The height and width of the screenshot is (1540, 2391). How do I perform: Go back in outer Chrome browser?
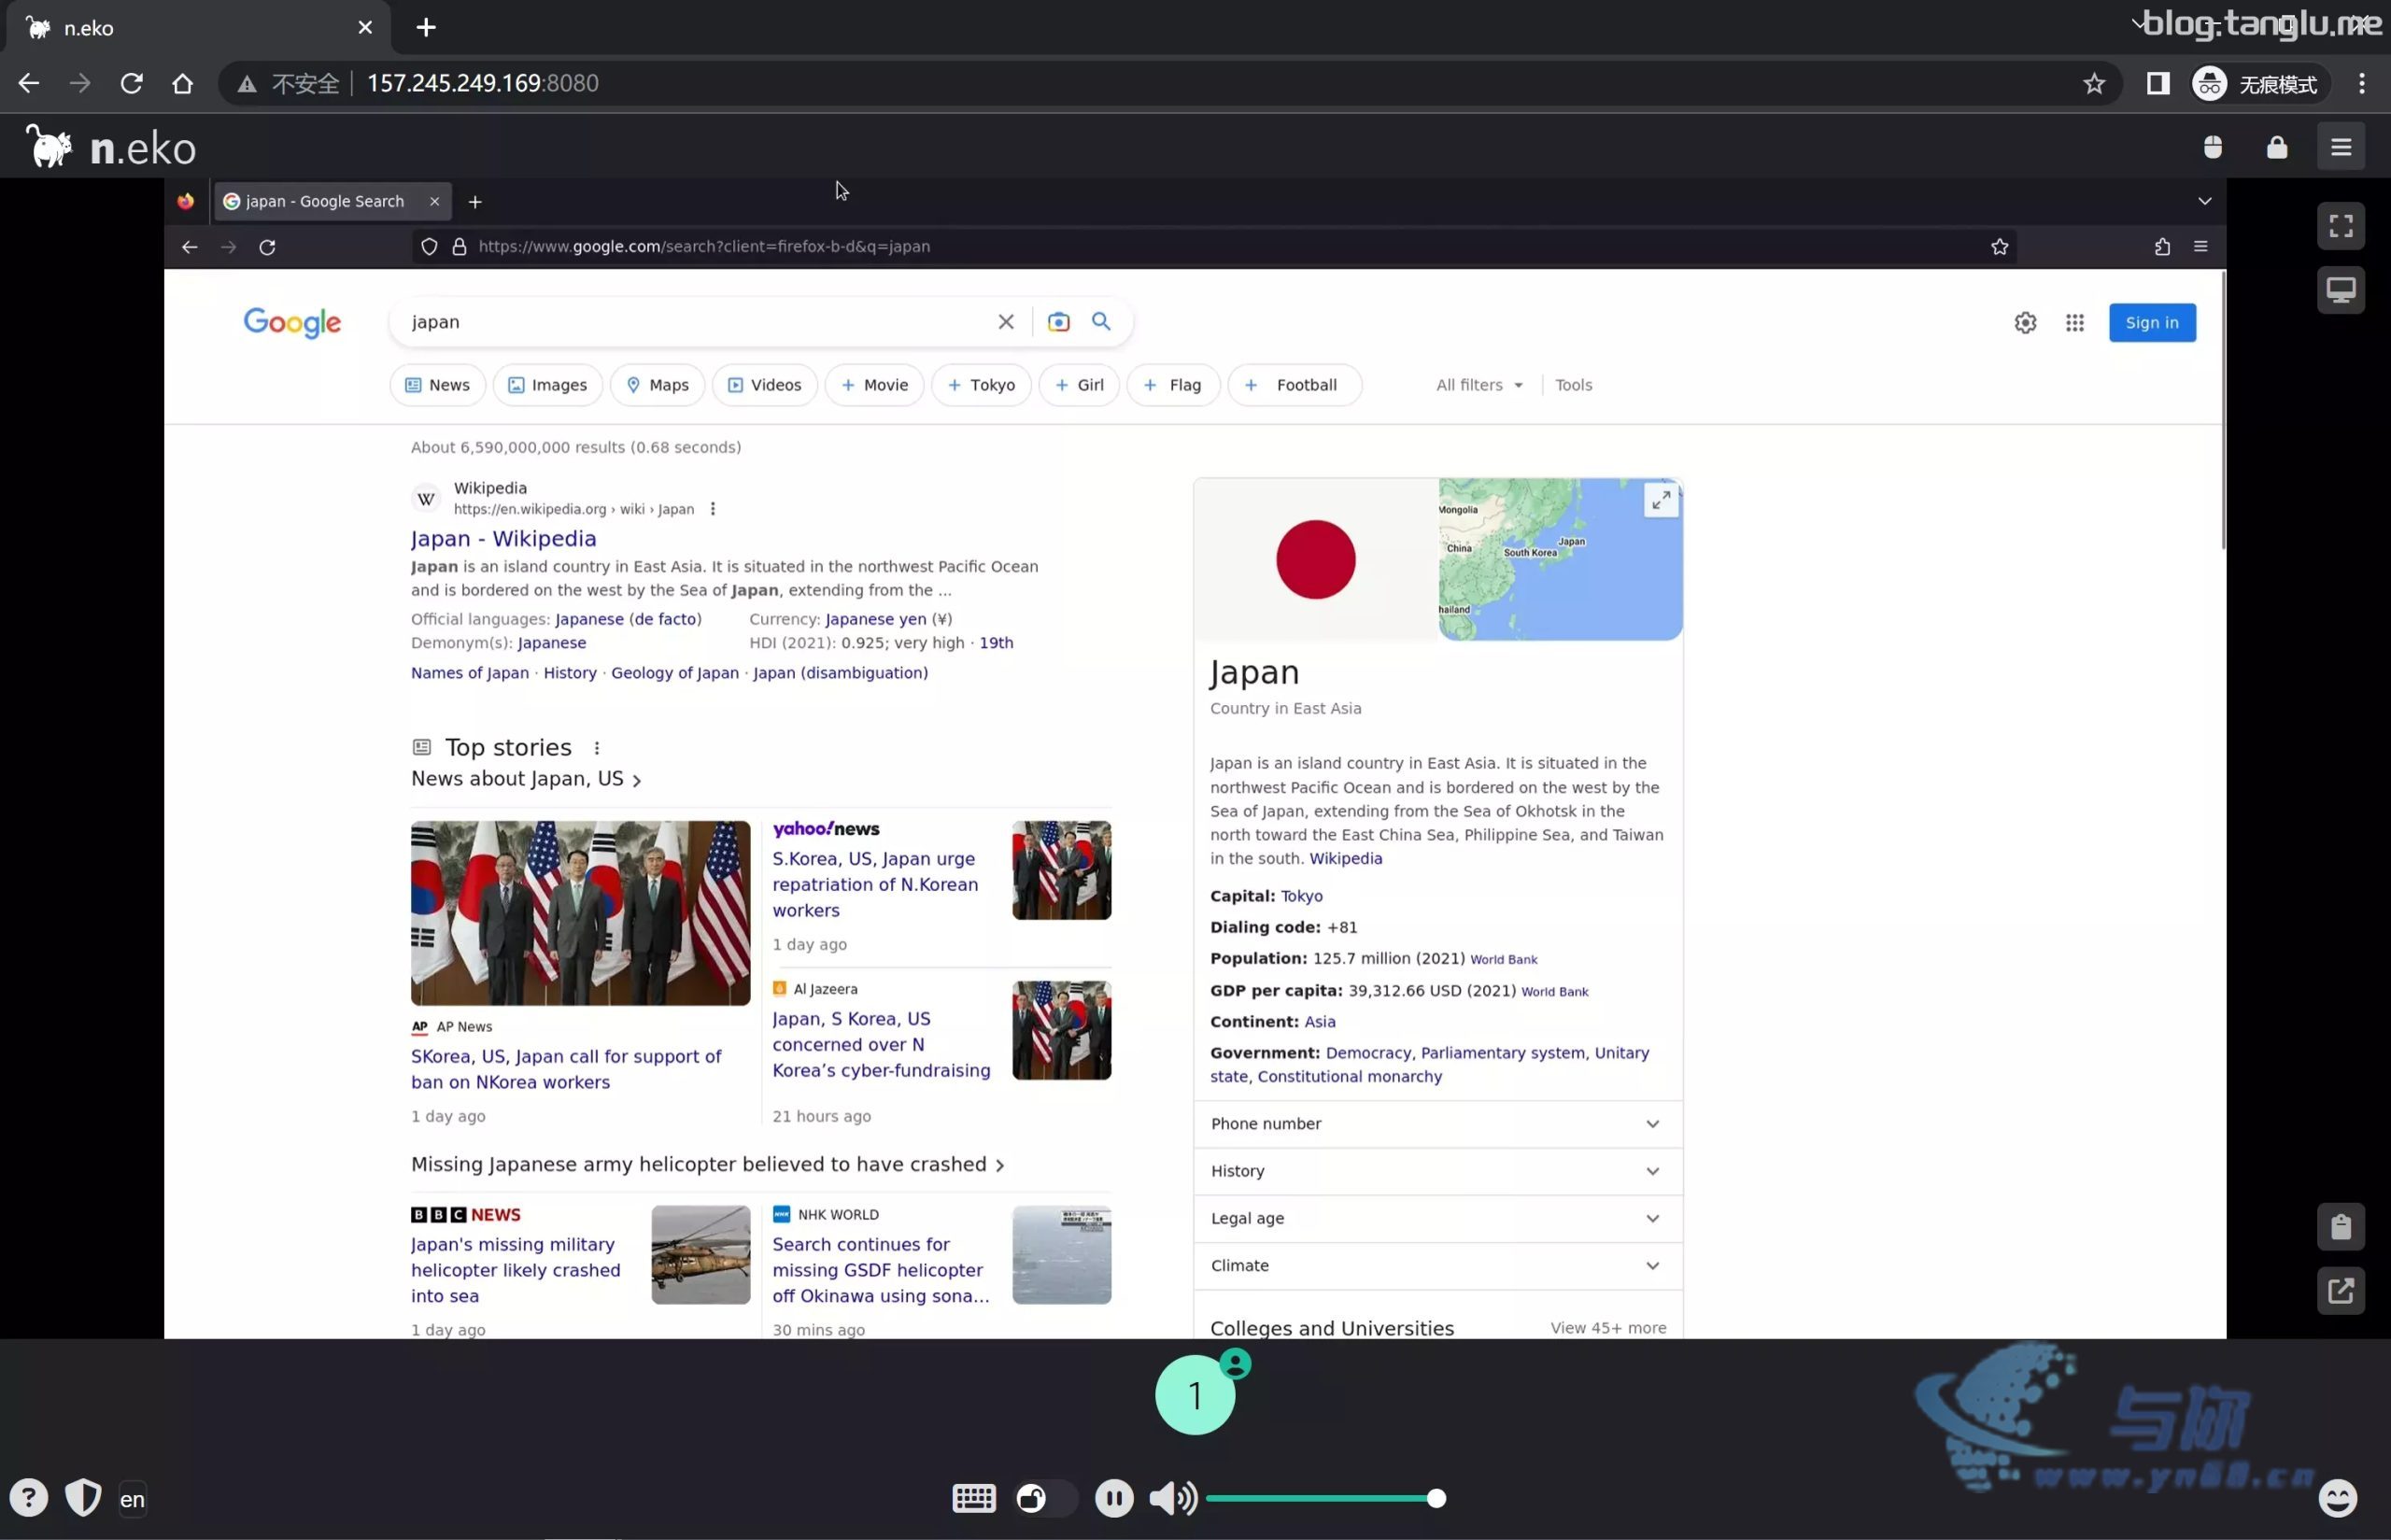click(x=28, y=83)
